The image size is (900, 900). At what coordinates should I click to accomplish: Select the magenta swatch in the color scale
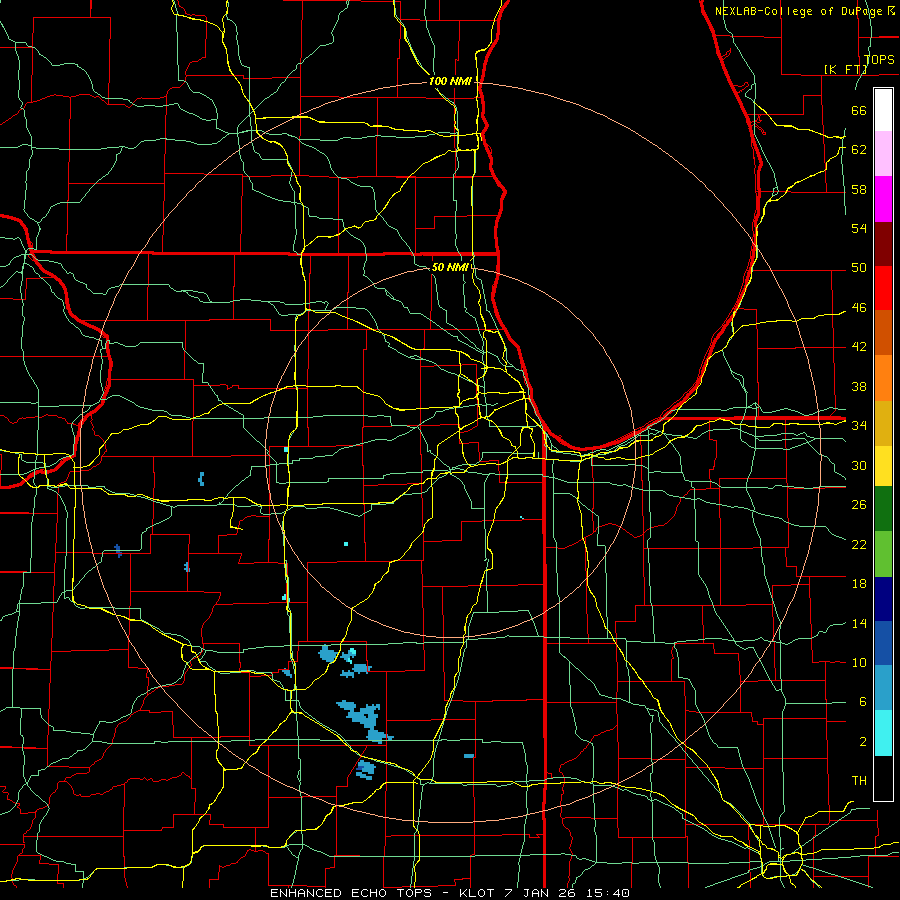[883, 199]
